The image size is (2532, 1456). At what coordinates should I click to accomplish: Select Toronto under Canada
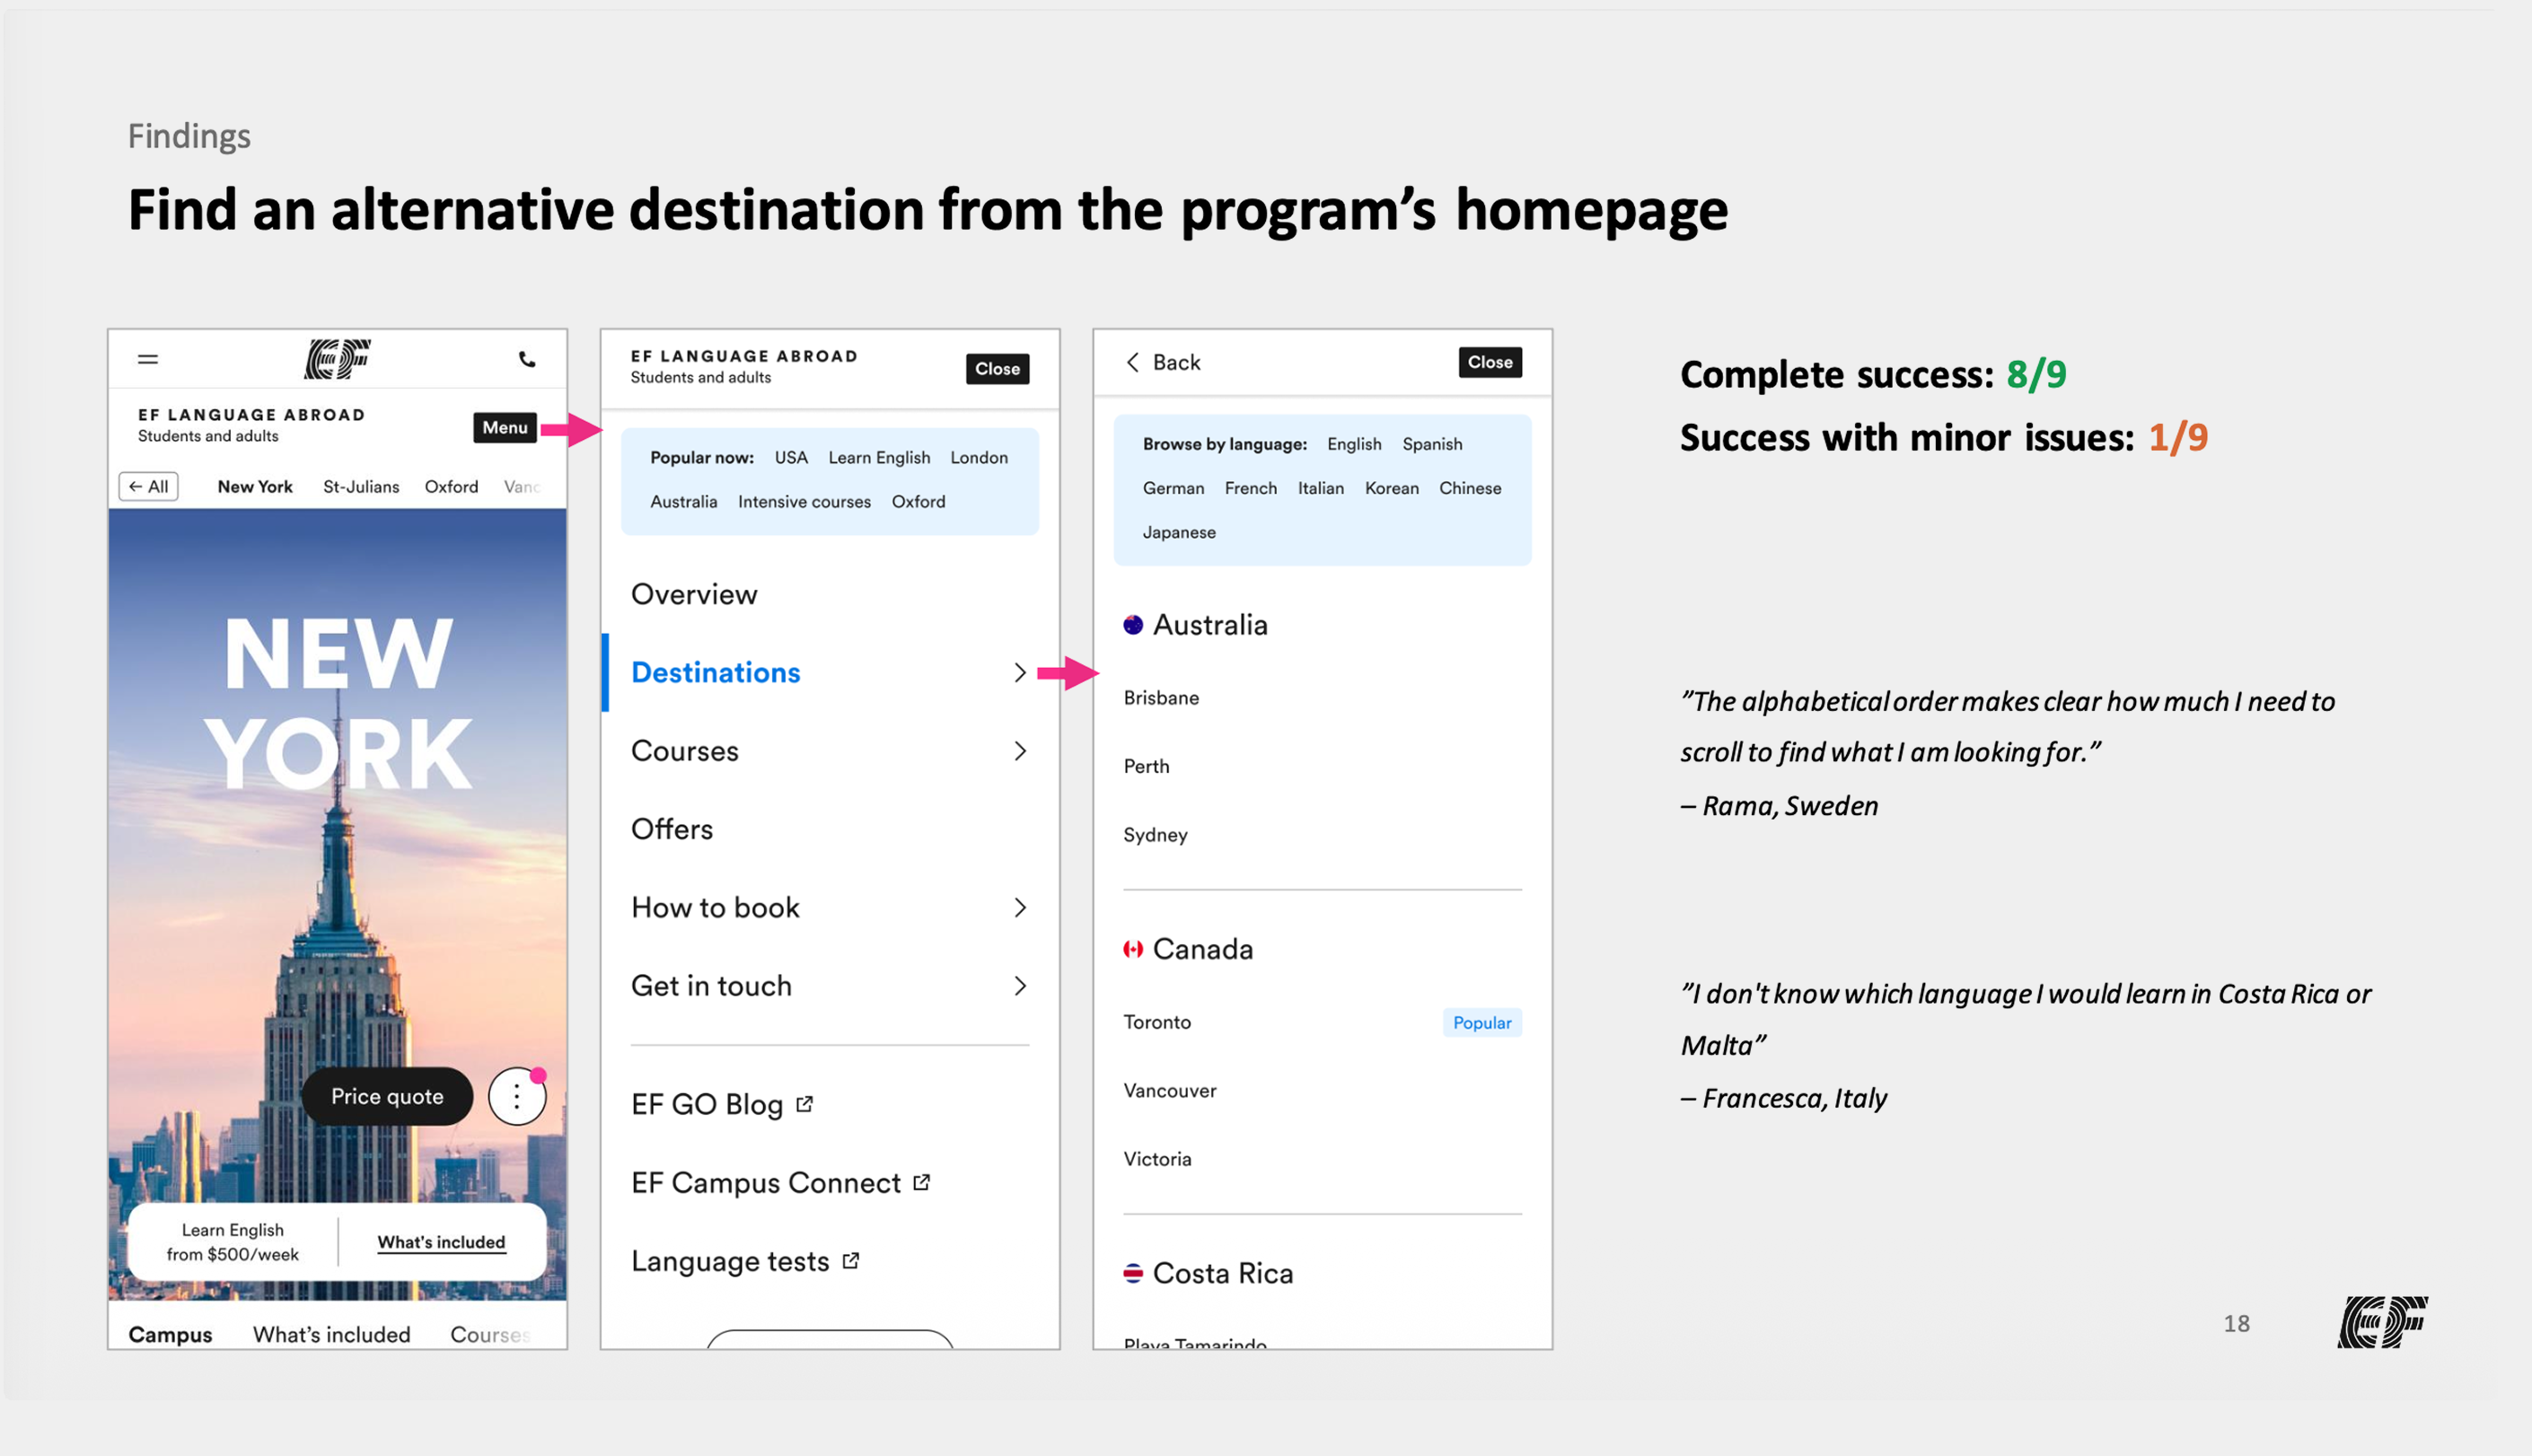1157,1022
